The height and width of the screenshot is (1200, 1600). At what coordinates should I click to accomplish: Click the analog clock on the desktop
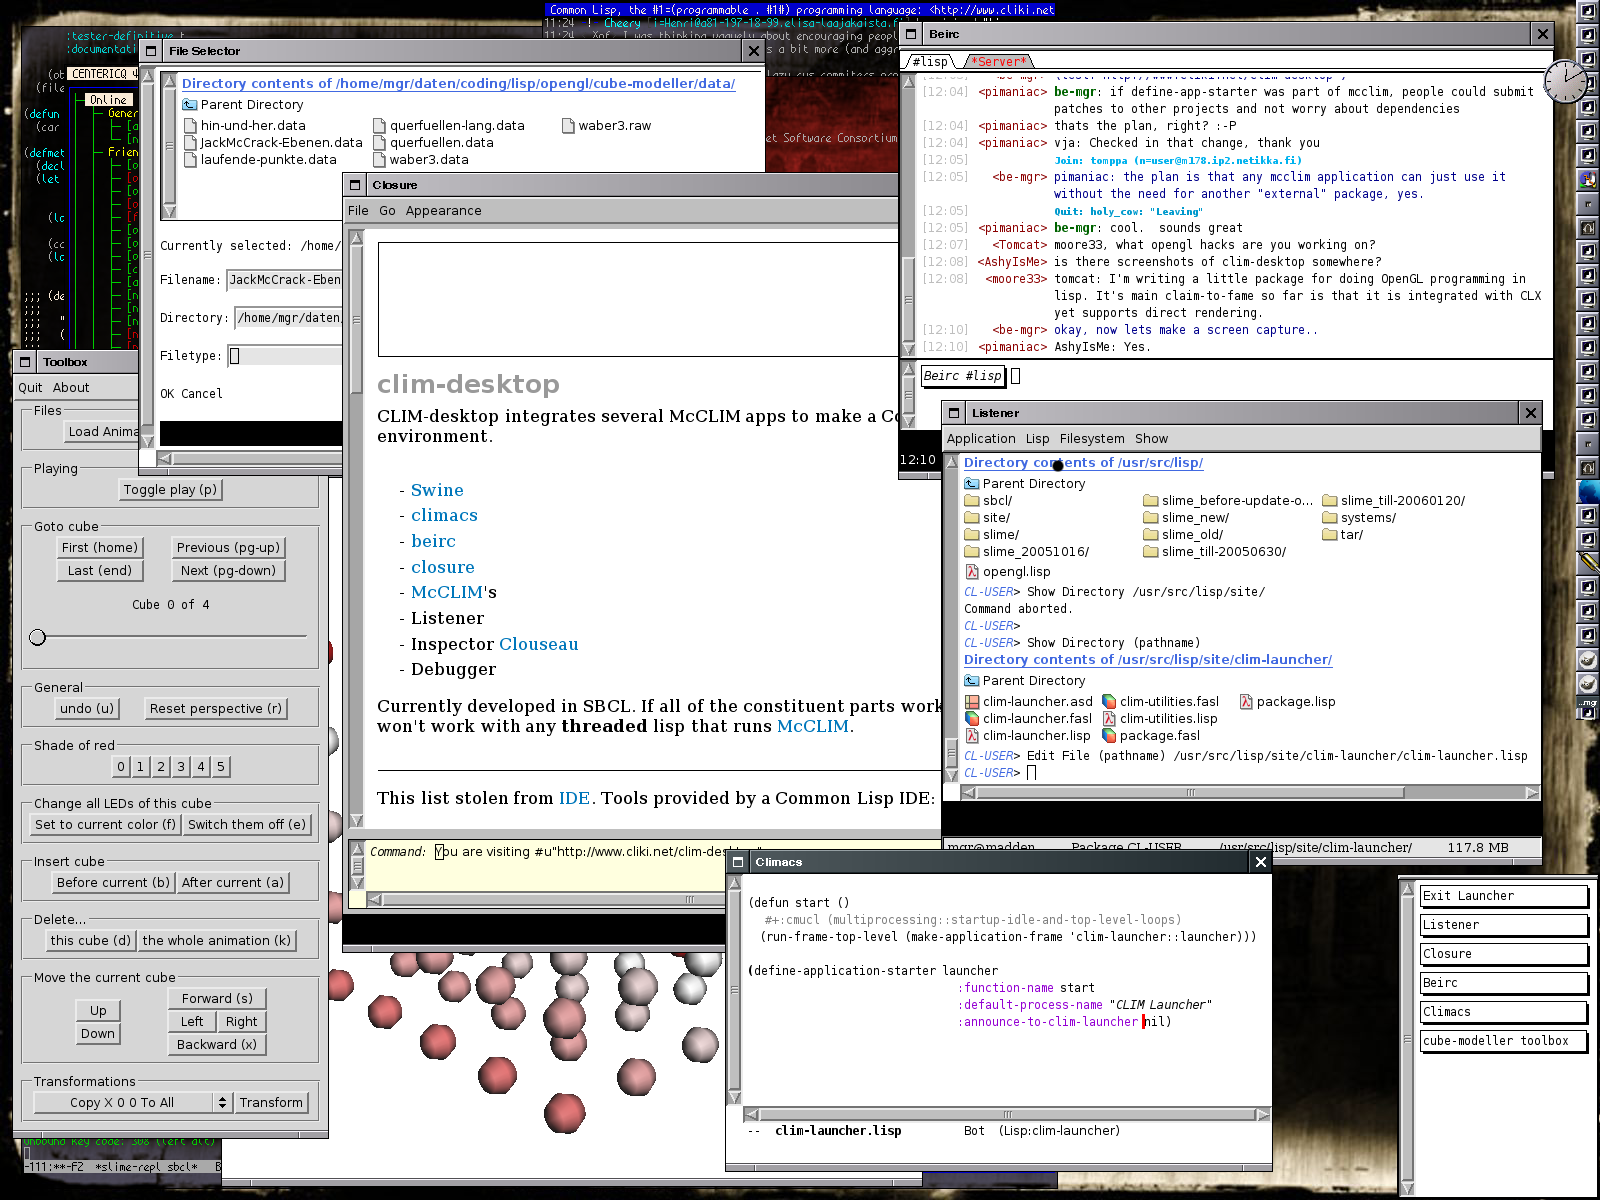click(x=1566, y=81)
